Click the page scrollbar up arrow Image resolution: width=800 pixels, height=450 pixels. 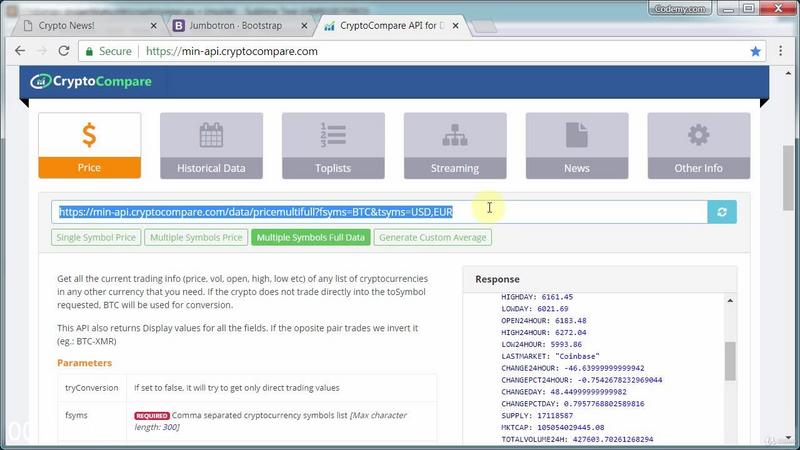point(788,73)
